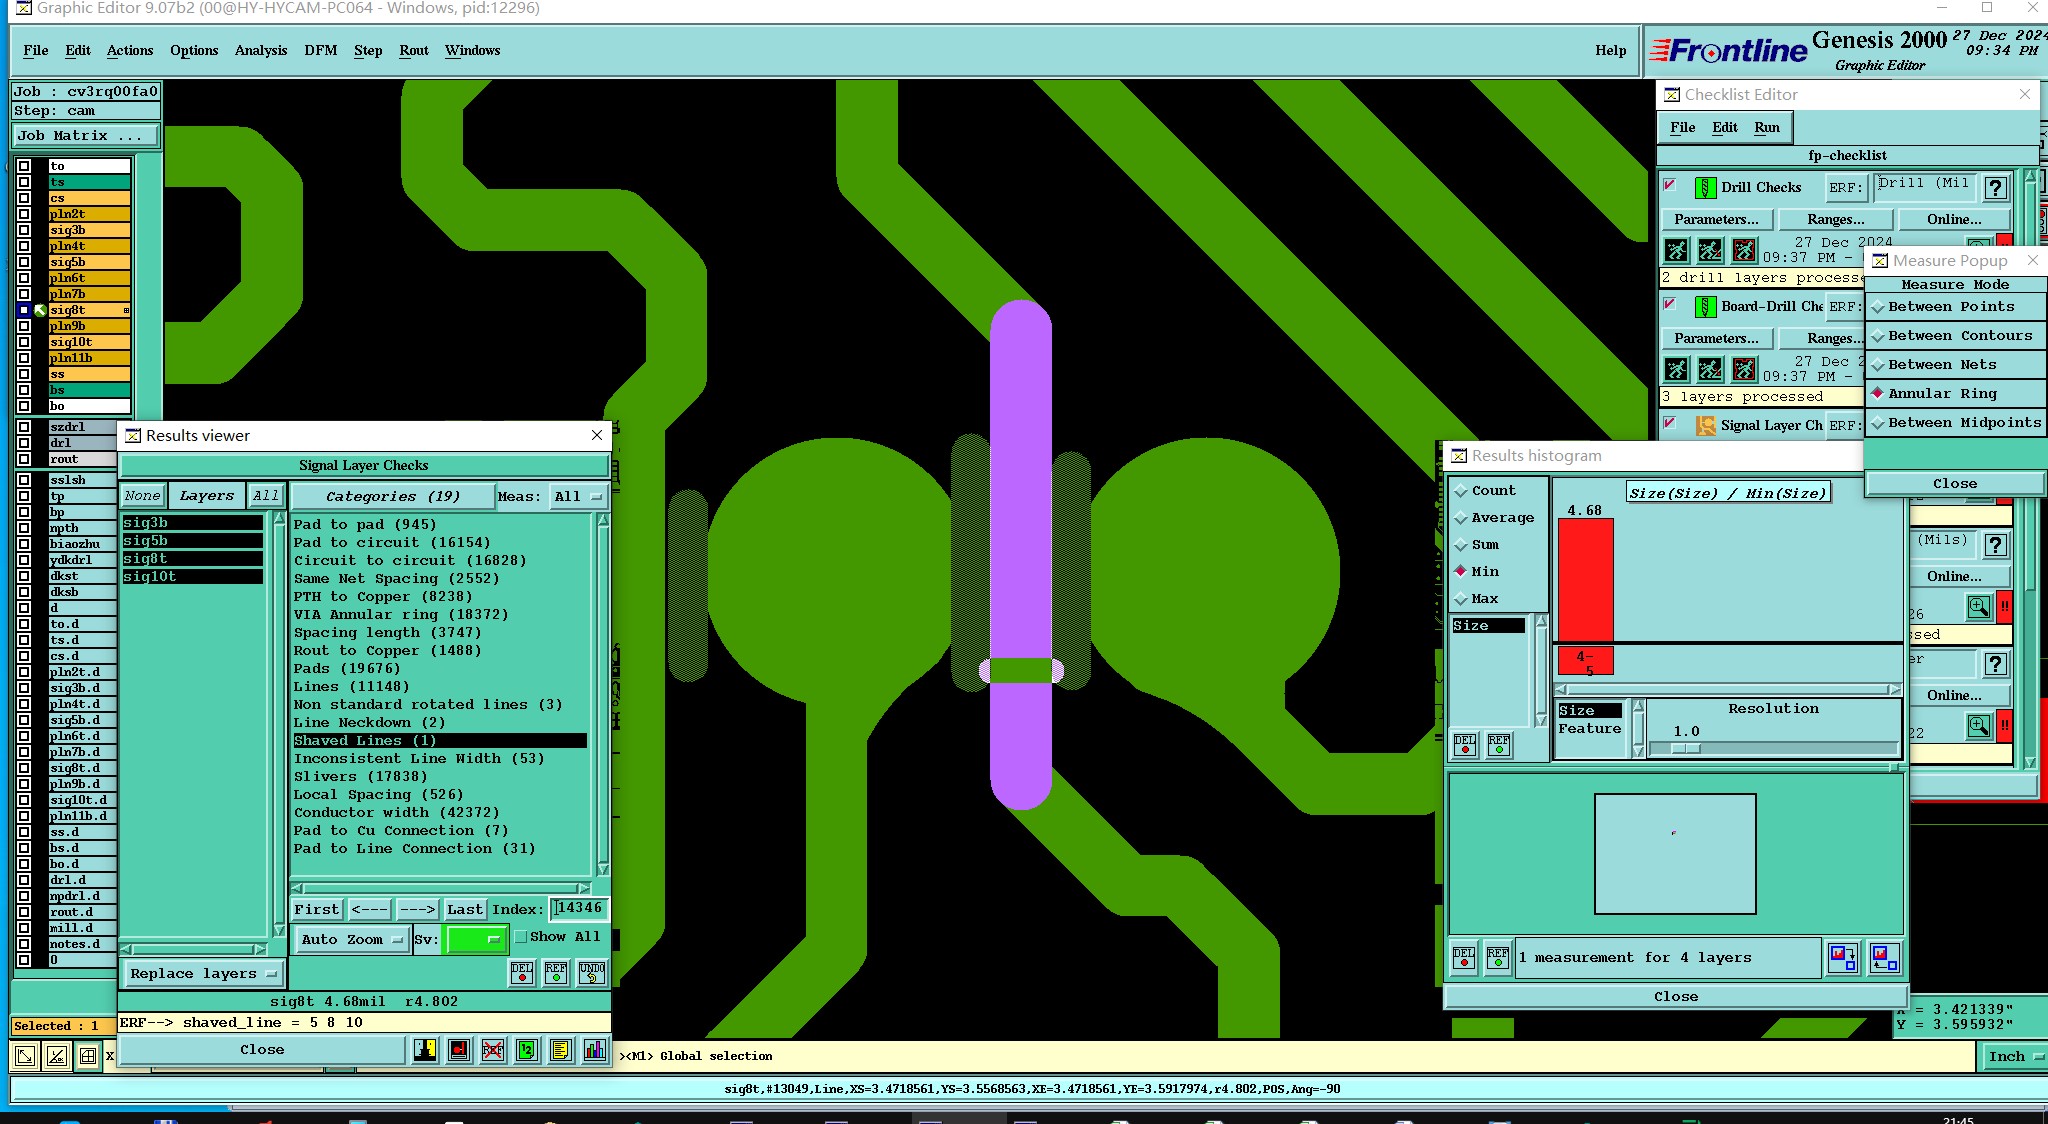Click the DEL icon in Results viewer
The image size is (2048, 1124).
522,972
